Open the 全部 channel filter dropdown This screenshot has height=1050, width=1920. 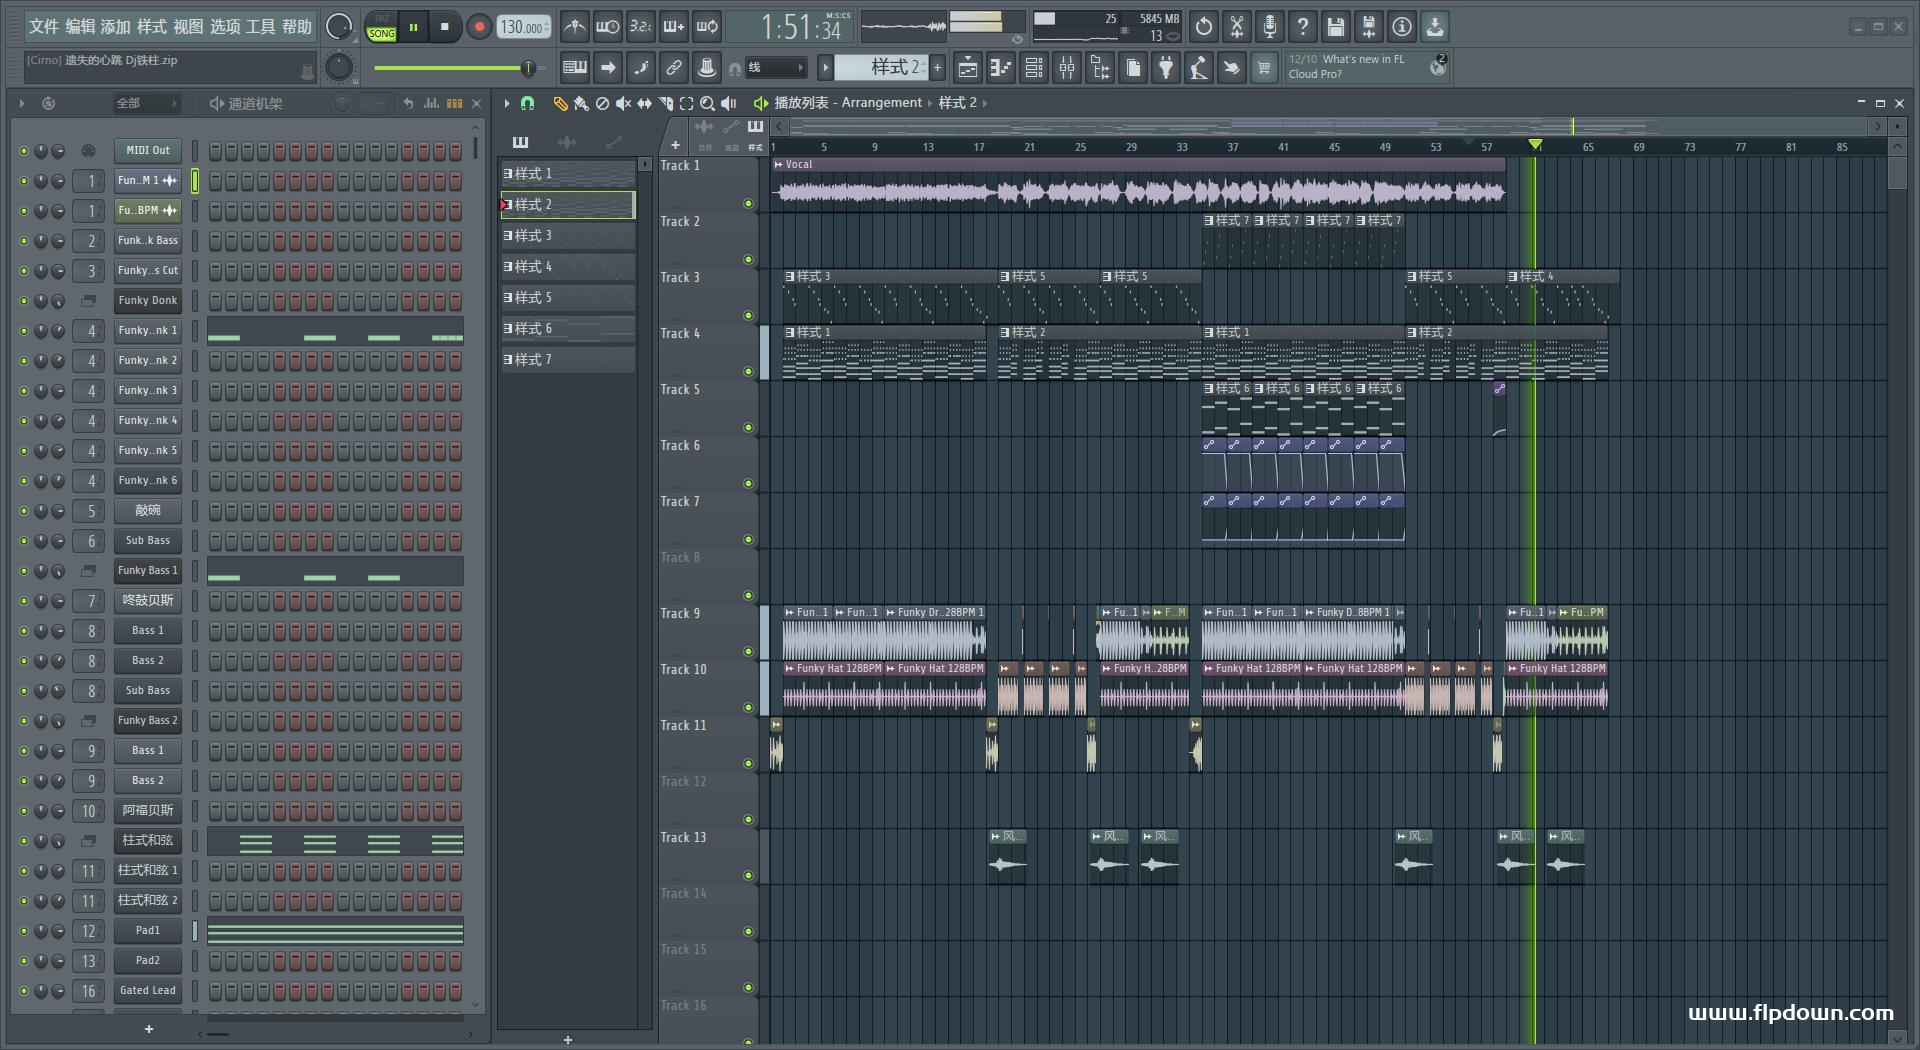[x=145, y=103]
